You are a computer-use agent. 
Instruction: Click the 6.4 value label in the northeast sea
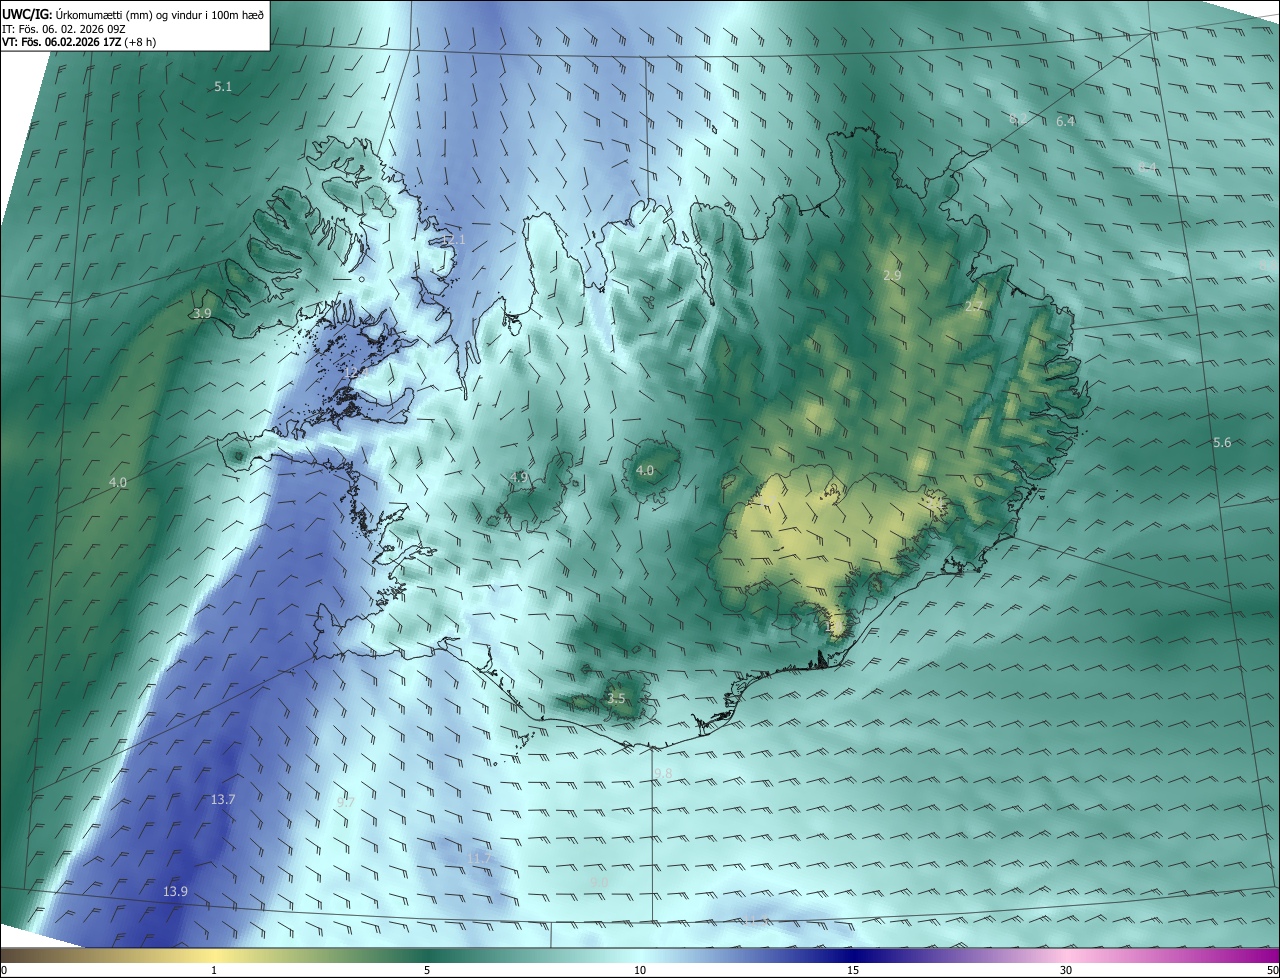click(x=1065, y=121)
